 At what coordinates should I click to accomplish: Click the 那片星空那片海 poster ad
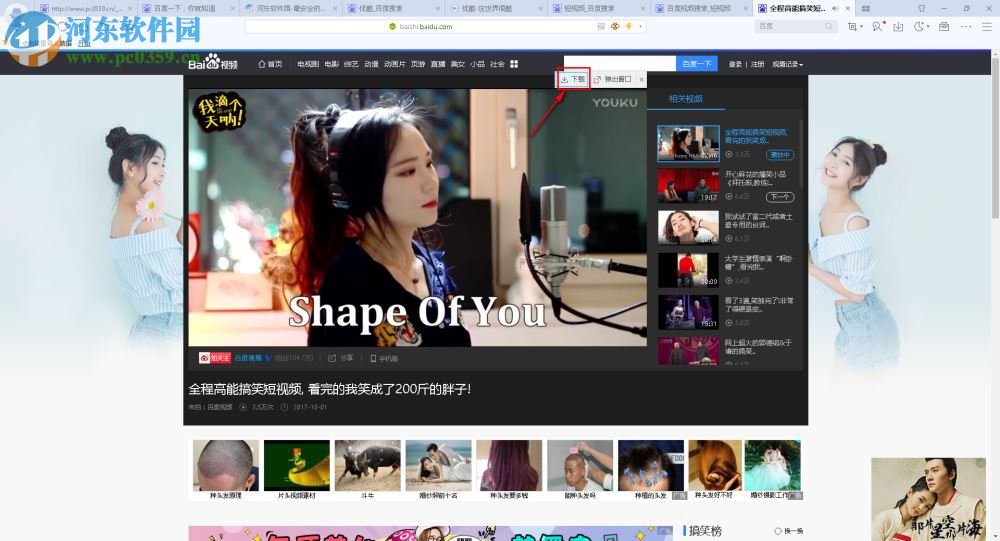pos(929,499)
